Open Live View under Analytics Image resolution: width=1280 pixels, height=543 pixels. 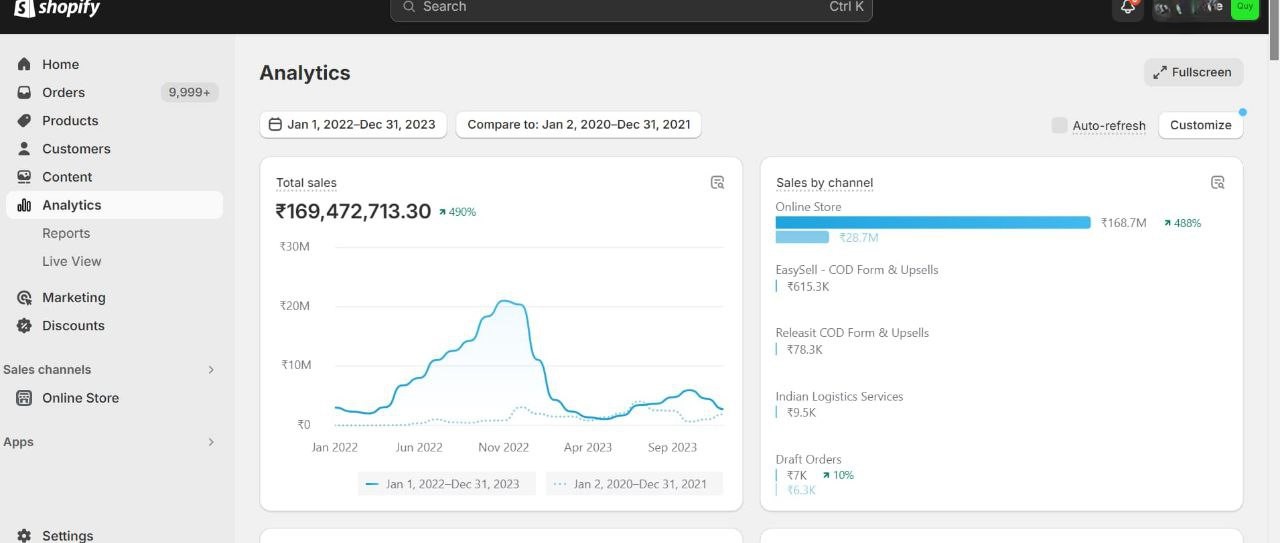point(72,261)
